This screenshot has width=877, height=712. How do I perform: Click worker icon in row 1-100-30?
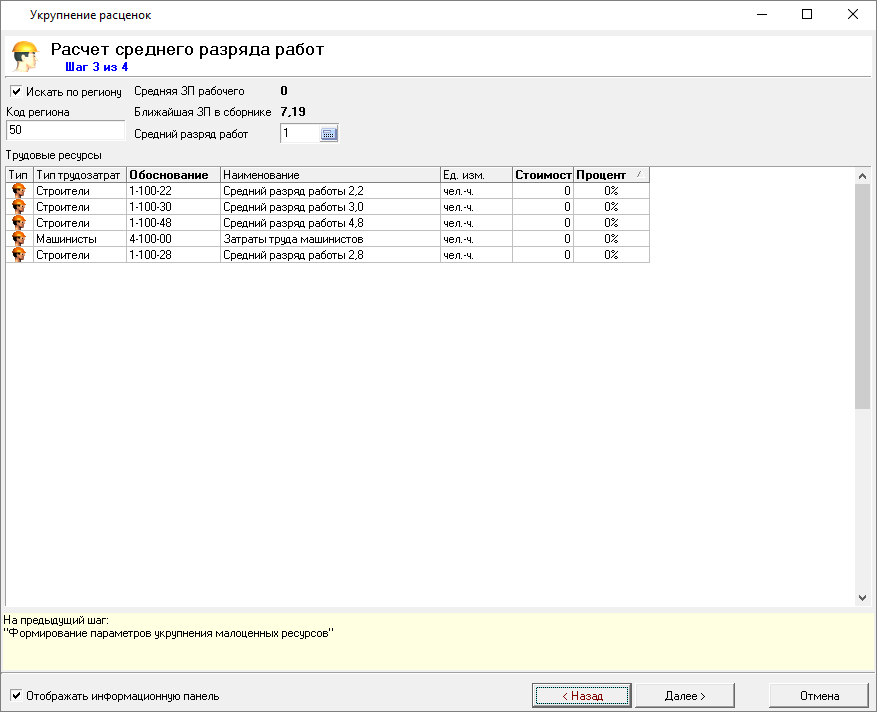18,207
